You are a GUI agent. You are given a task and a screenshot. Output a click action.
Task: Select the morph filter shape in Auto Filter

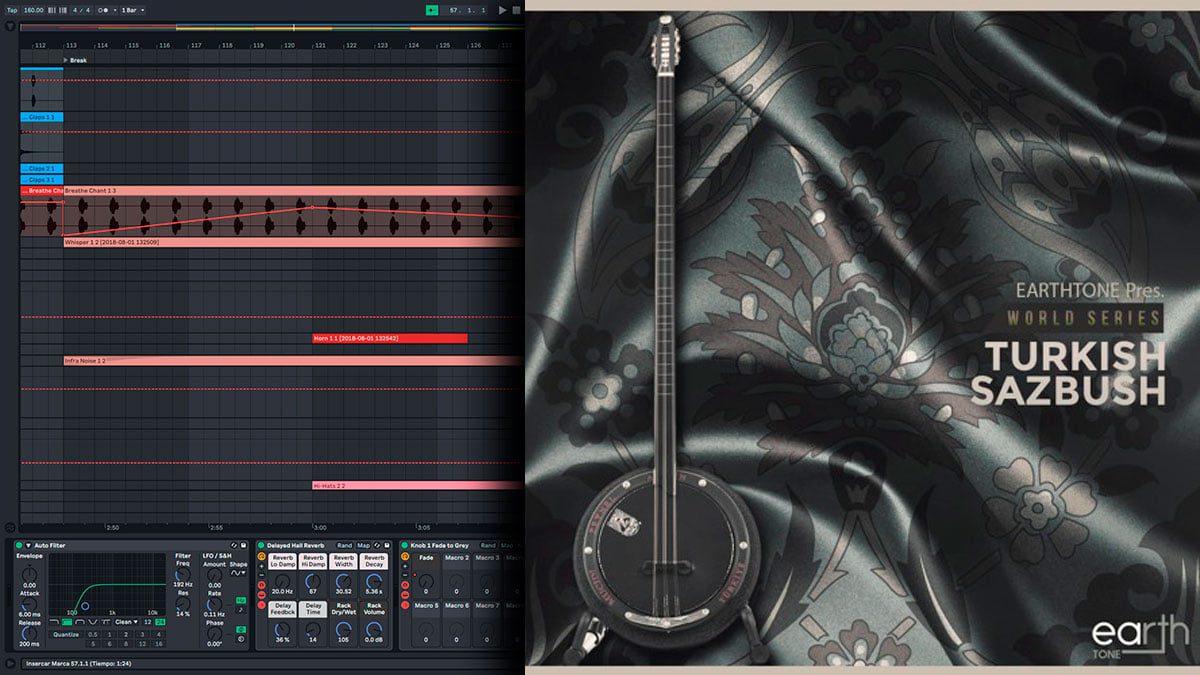point(106,622)
